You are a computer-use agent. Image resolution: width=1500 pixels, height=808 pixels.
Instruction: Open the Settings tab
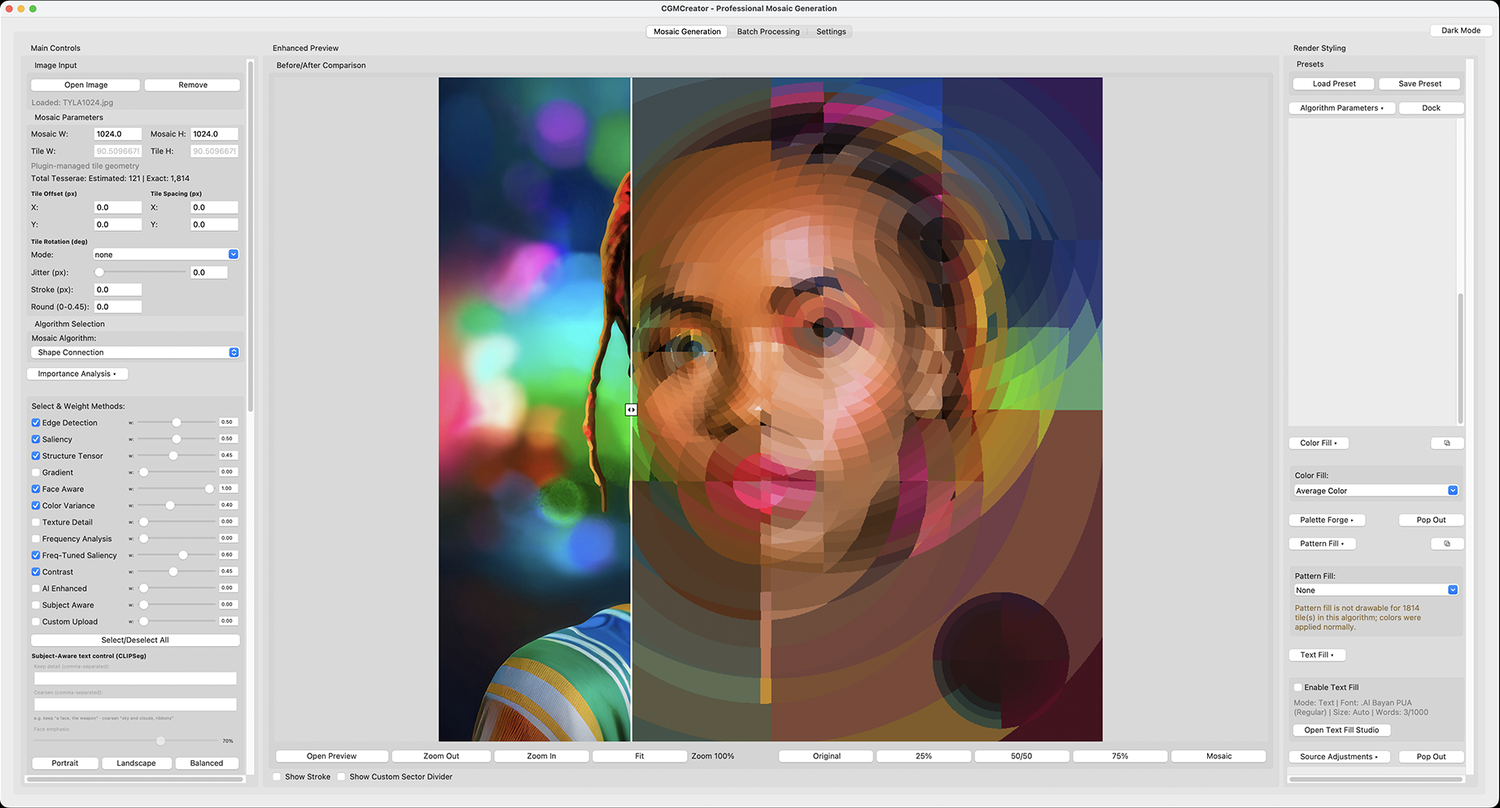pyautogui.click(x=831, y=32)
